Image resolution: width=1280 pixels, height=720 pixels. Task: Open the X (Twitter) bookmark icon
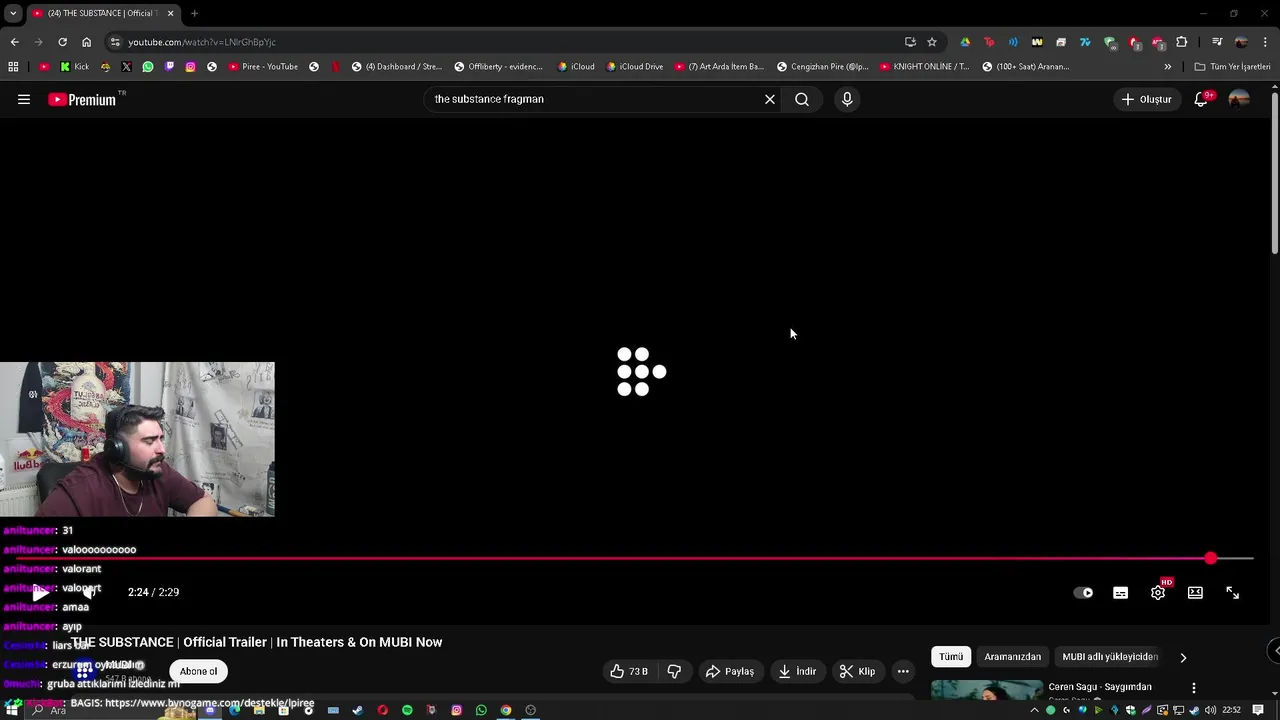click(126, 67)
